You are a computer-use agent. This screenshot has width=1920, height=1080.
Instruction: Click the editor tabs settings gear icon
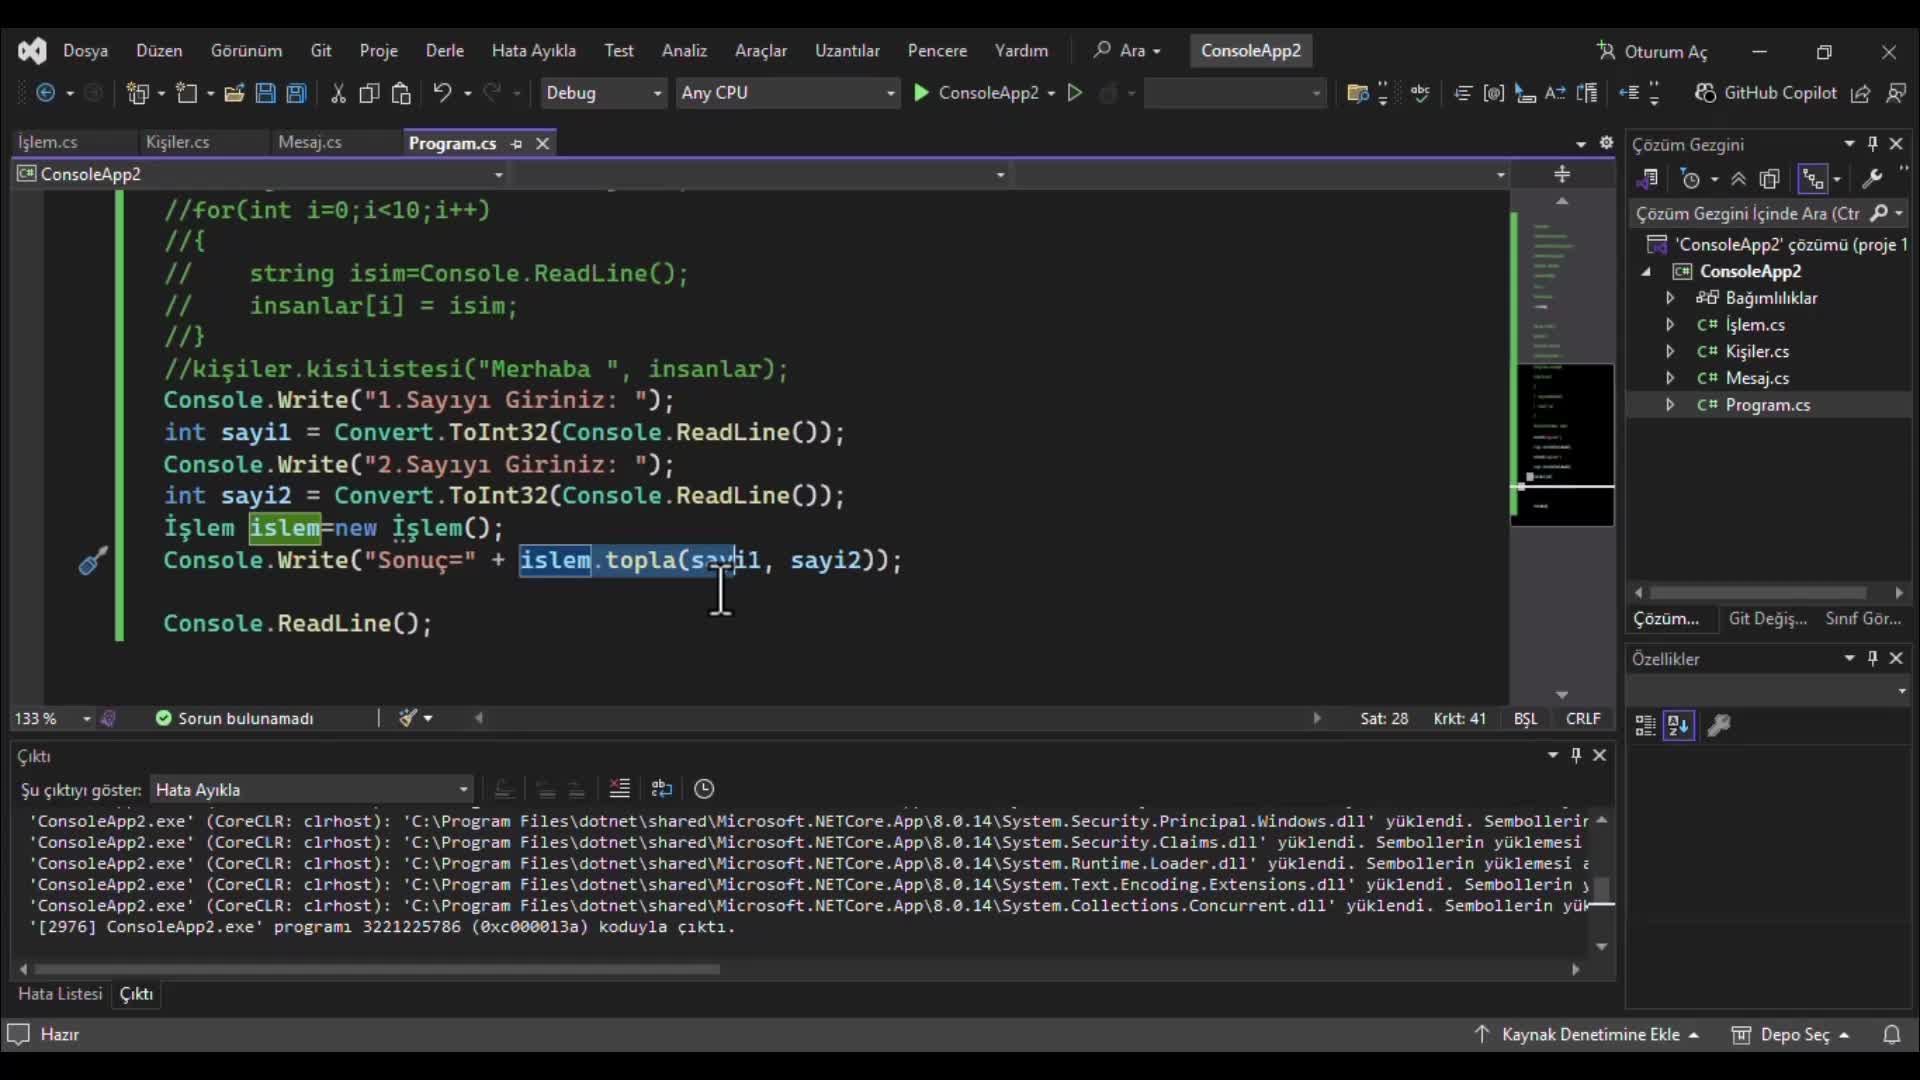pyautogui.click(x=1606, y=143)
